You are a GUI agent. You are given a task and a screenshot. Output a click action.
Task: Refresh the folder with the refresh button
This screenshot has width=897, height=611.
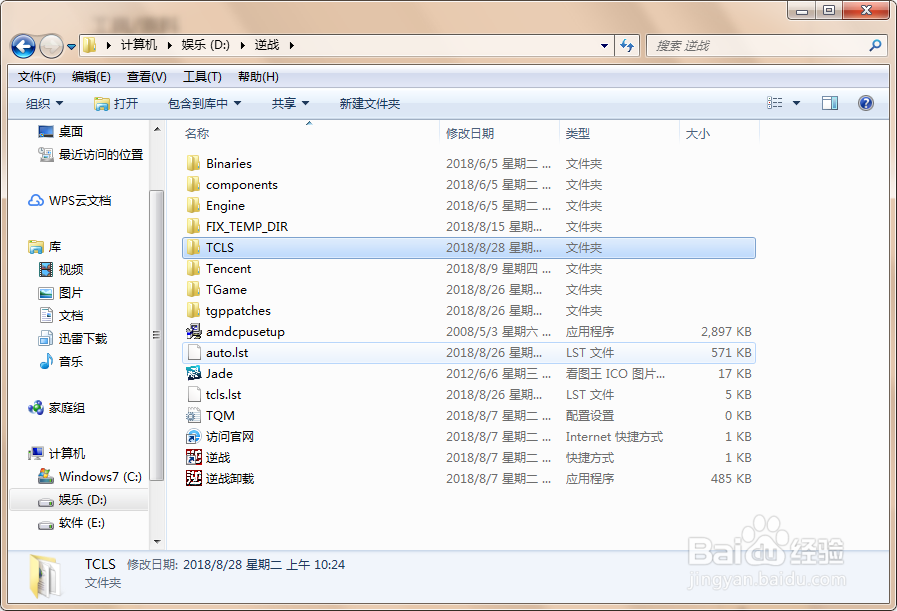pyautogui.click(x=628, y=46)
